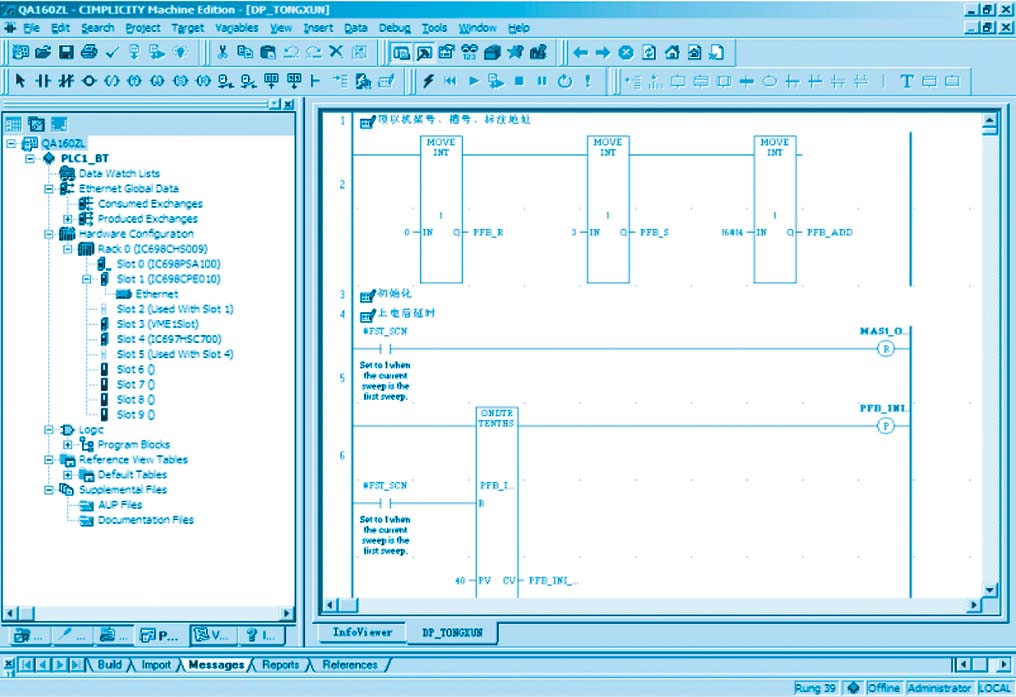Pause execution with the pause icon

click(542, 81)
